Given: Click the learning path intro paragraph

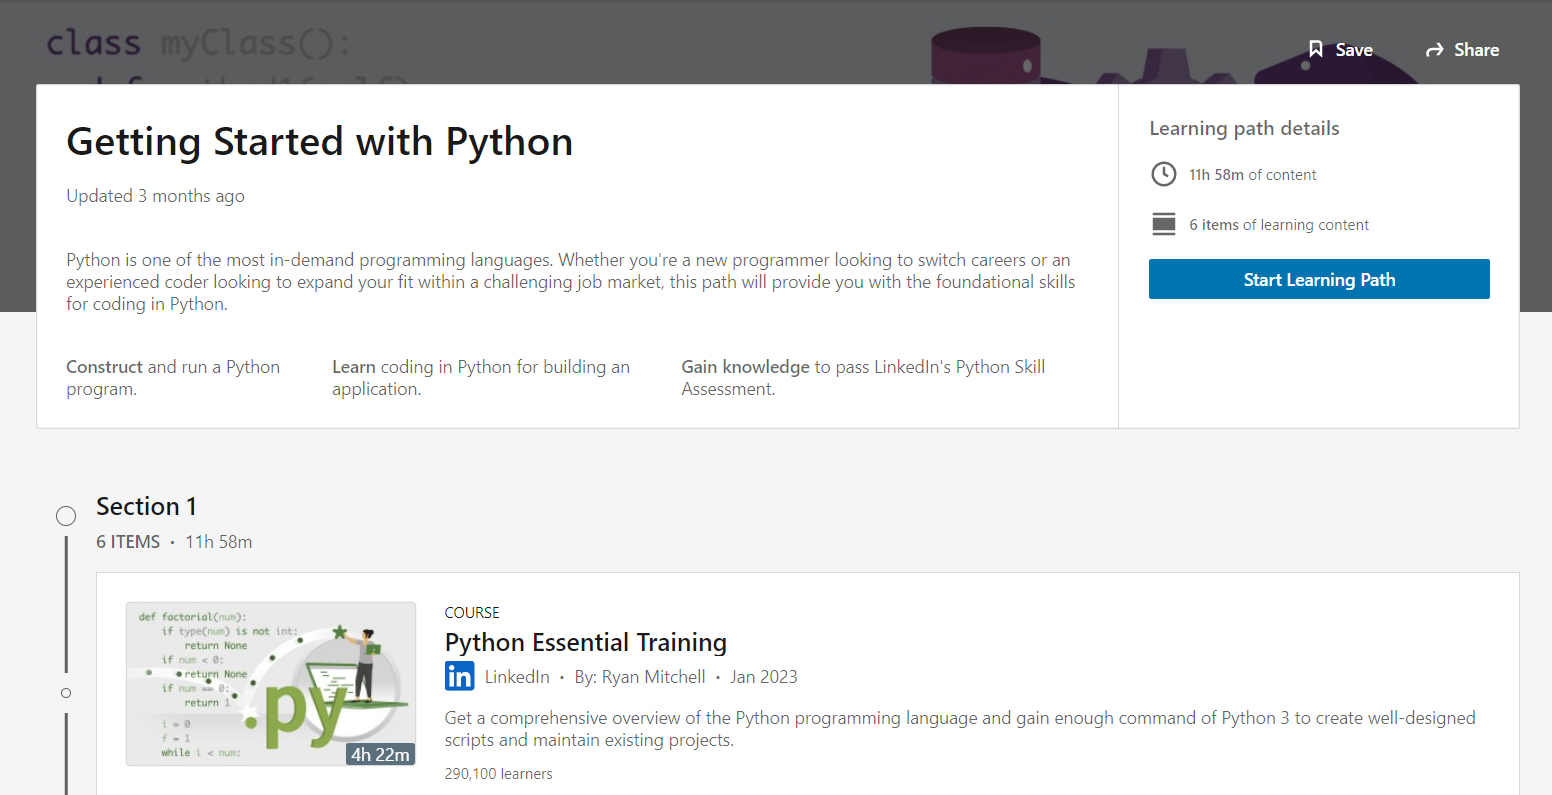Looking at the screenshot, I should point(571,282).
